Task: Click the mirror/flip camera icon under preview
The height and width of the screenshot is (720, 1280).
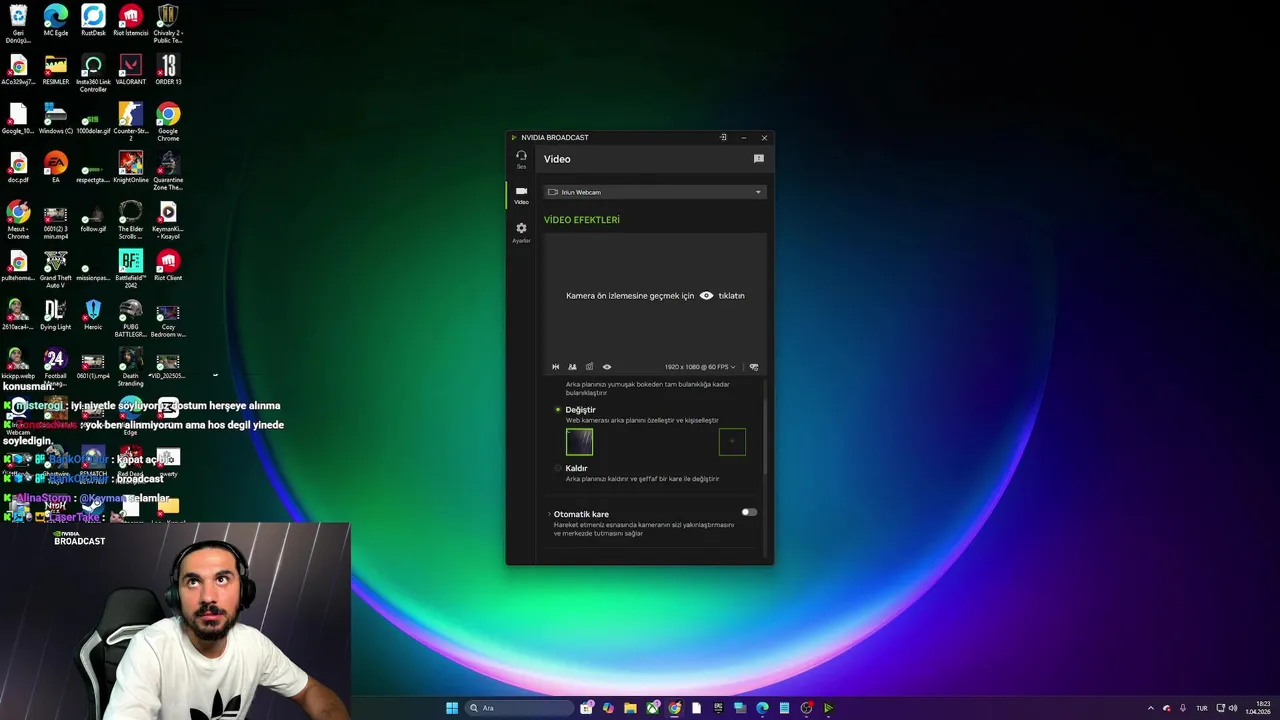Action: point(556,367)
